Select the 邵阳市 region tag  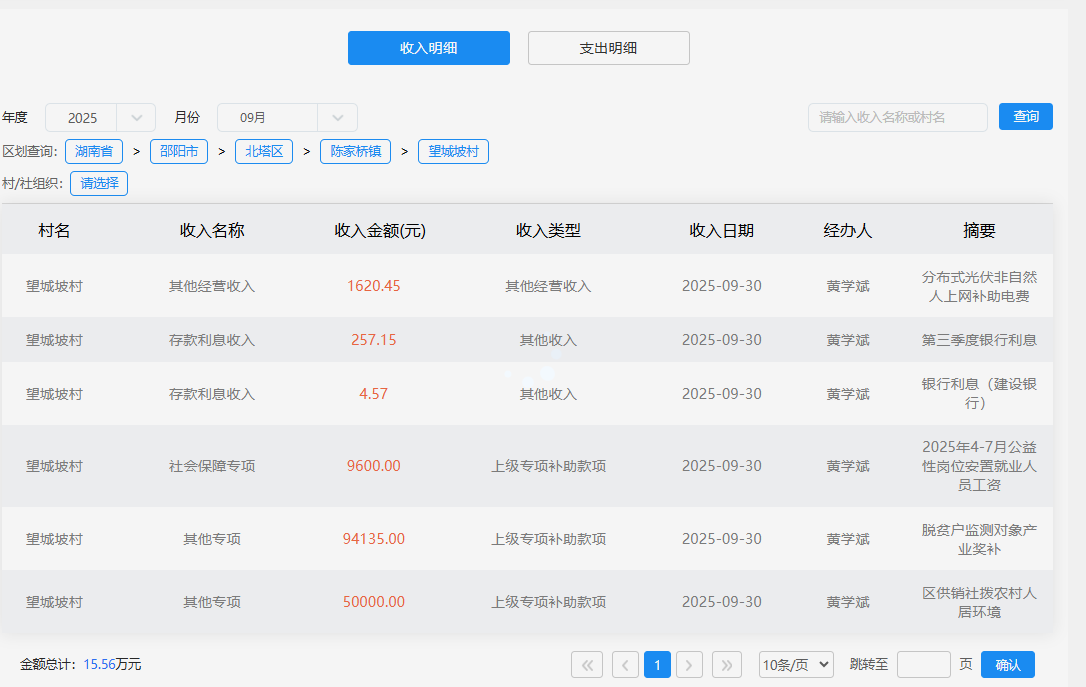[x=179, y=152]
